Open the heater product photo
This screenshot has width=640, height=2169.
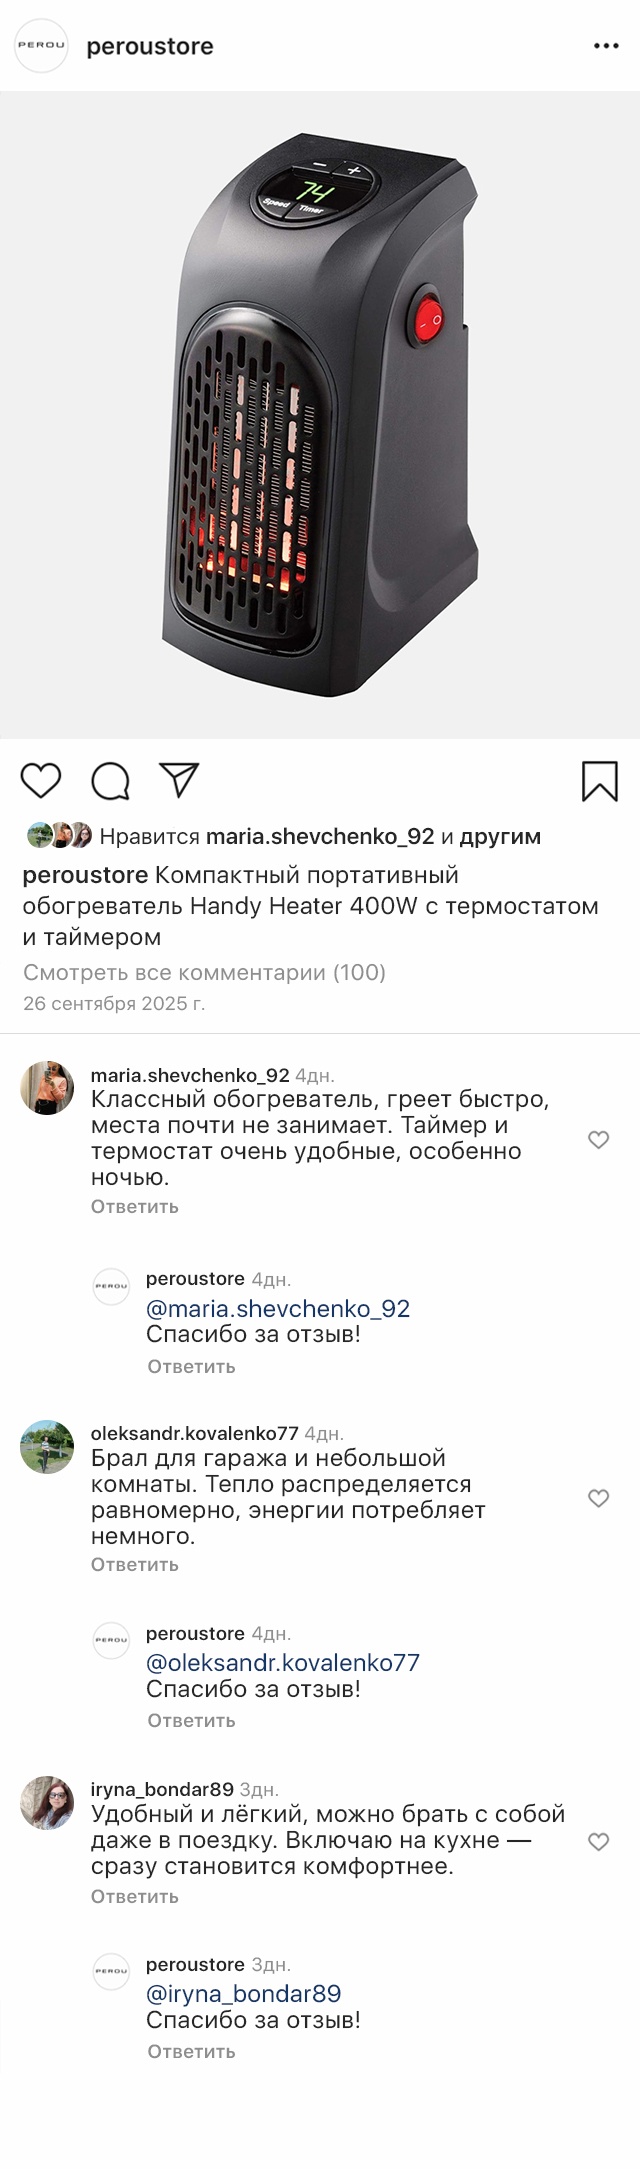click(320, 415)
